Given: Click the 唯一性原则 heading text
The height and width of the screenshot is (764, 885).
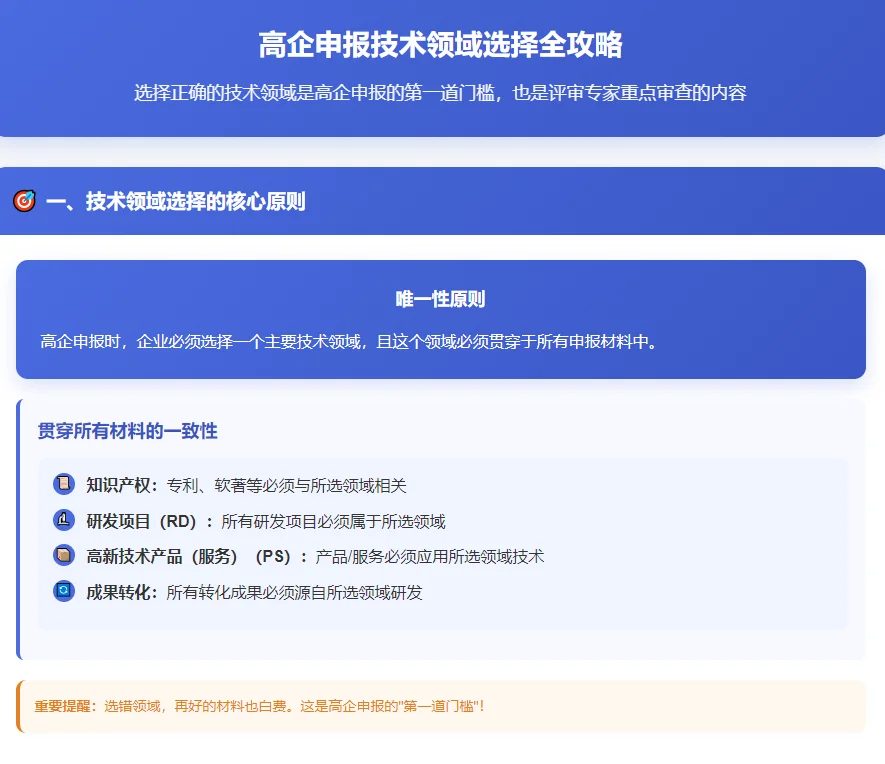Looking at the screenshot, I should click(x=441, y=296).
